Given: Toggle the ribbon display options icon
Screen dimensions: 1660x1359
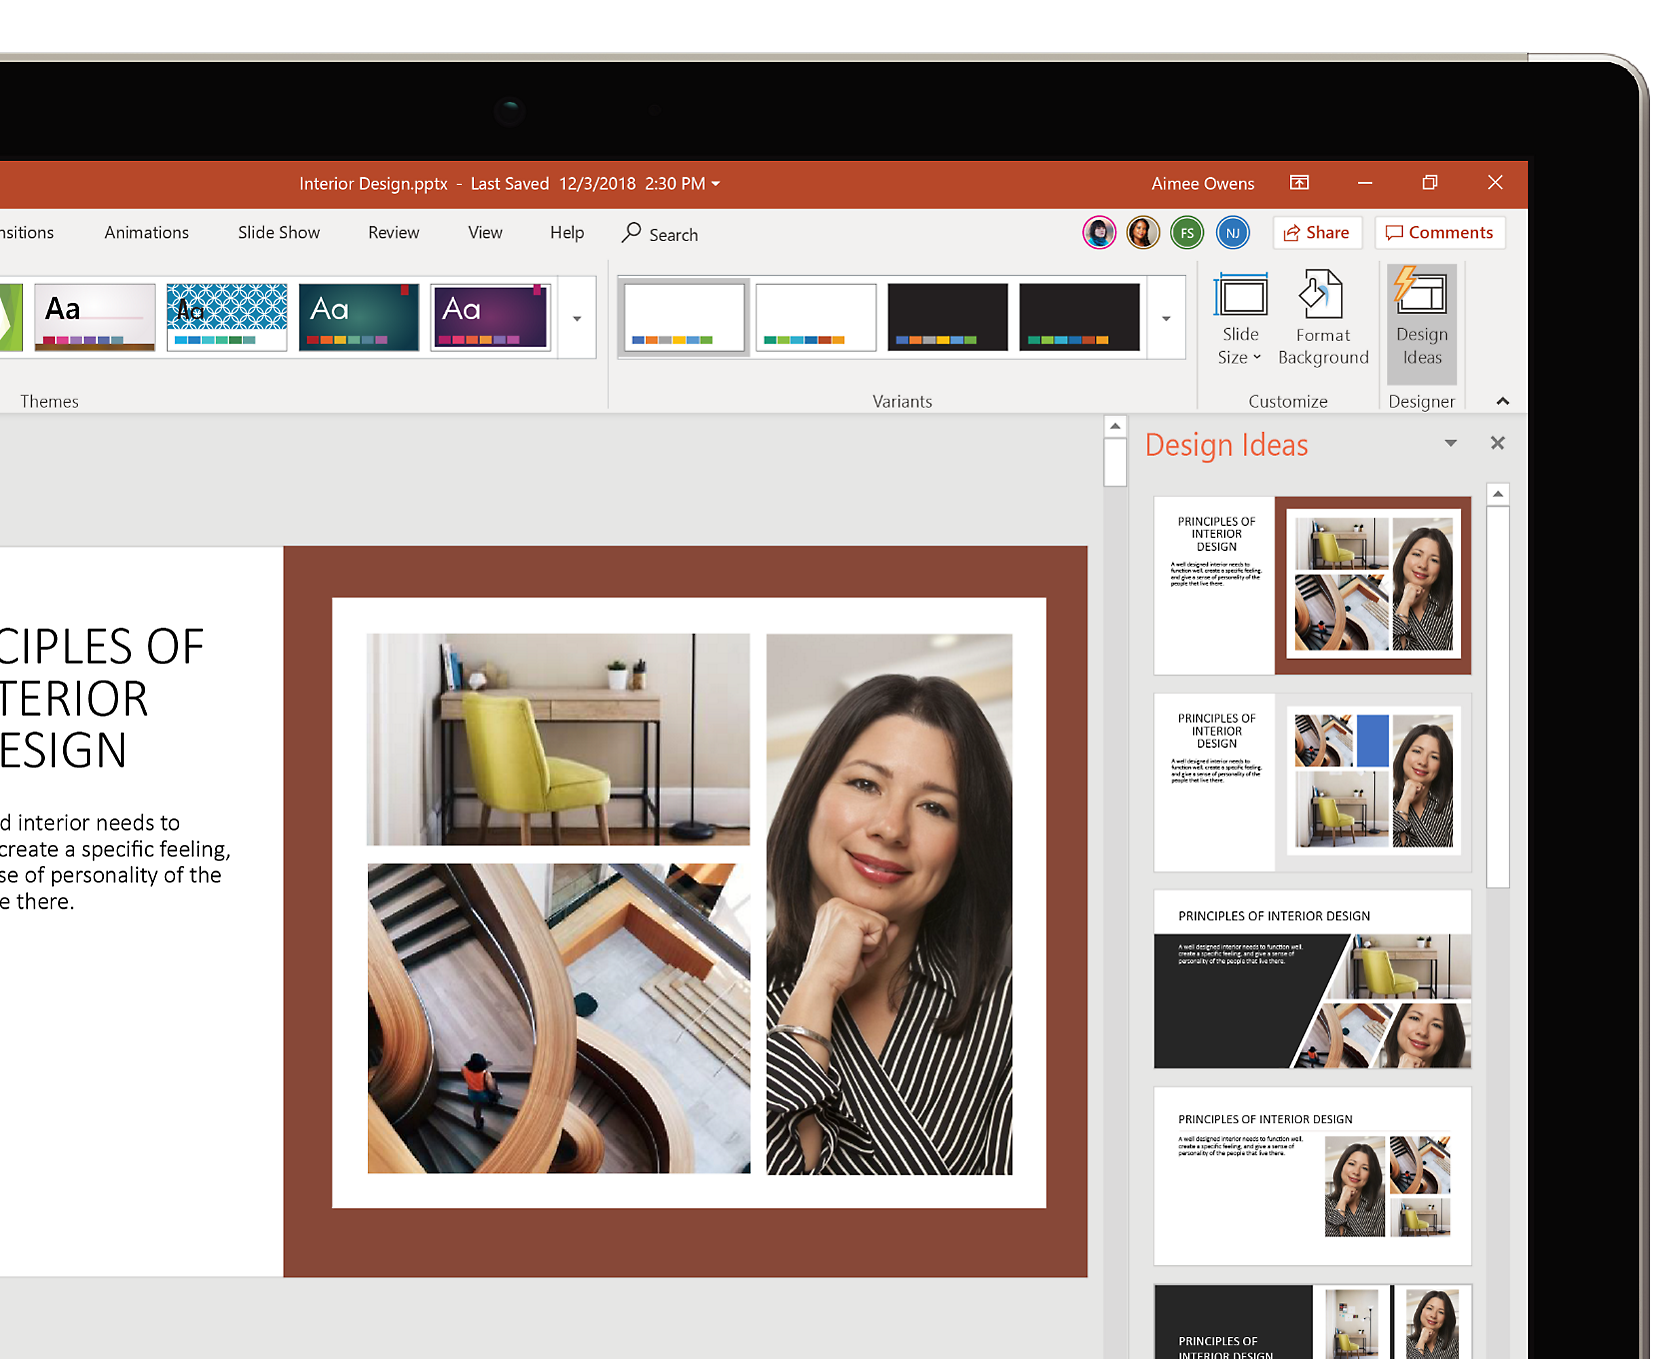Looking at the screenshot, I should (x=1299, y=182).
